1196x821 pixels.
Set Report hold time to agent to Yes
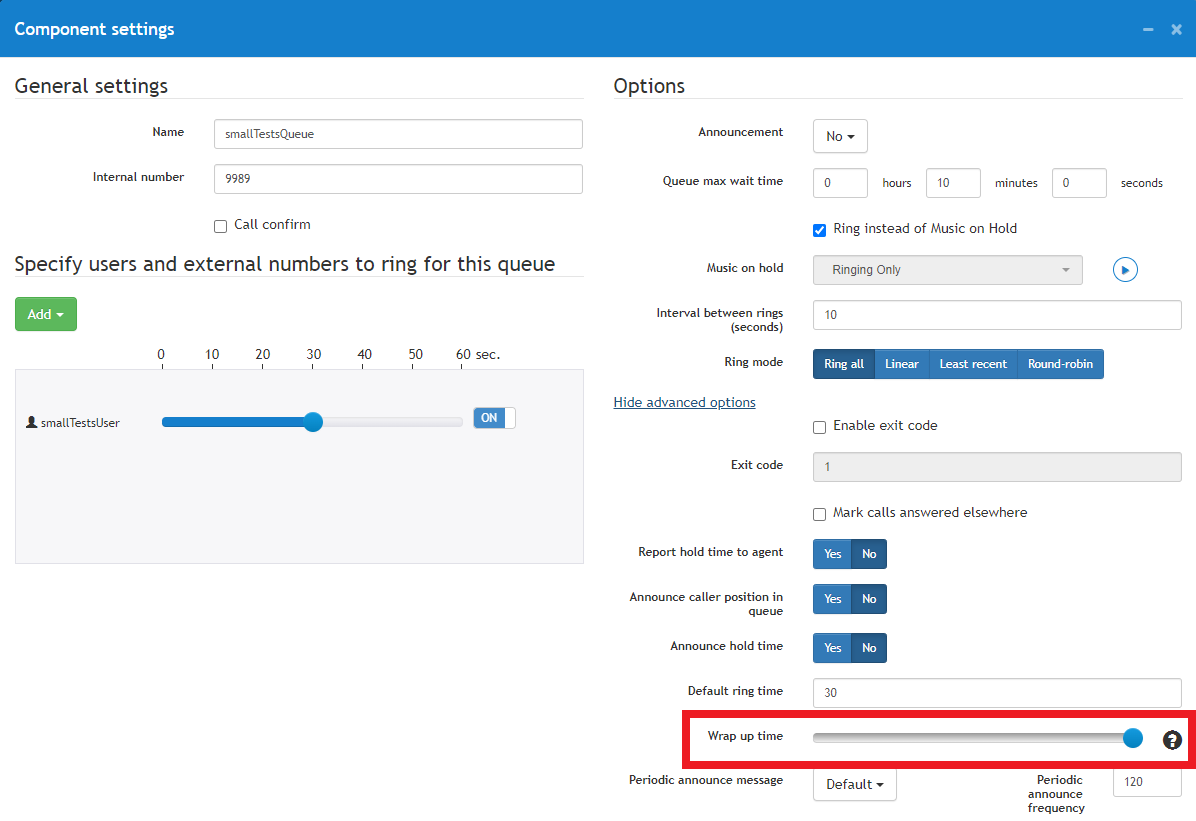pos(832,554)
